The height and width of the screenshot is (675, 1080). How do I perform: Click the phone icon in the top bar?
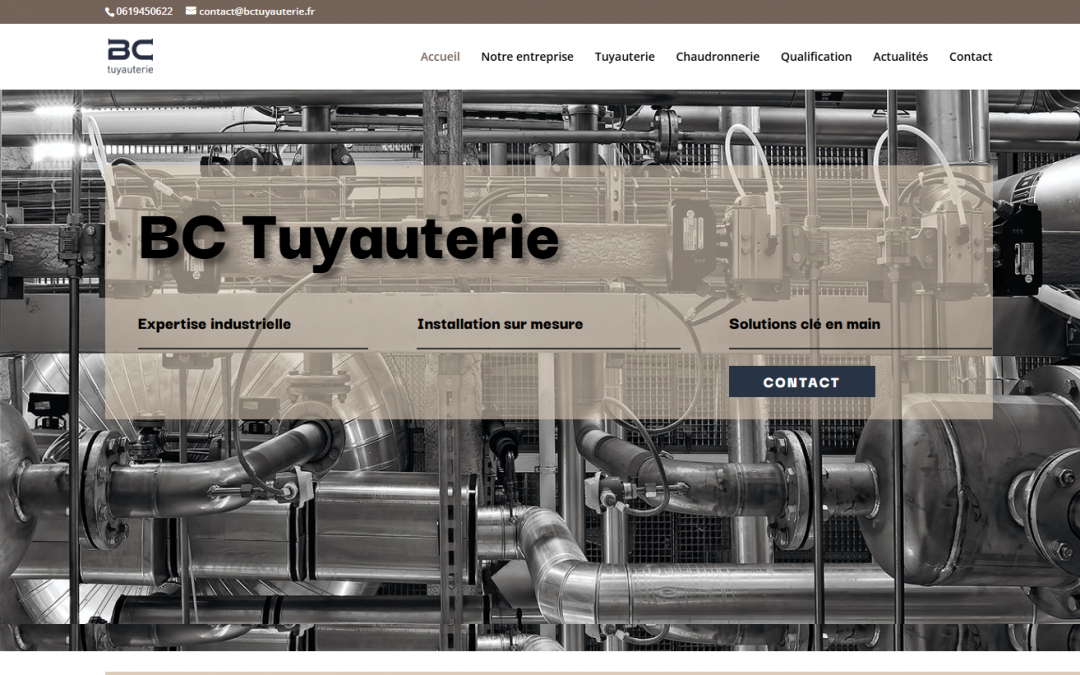(x=109, y=11)
